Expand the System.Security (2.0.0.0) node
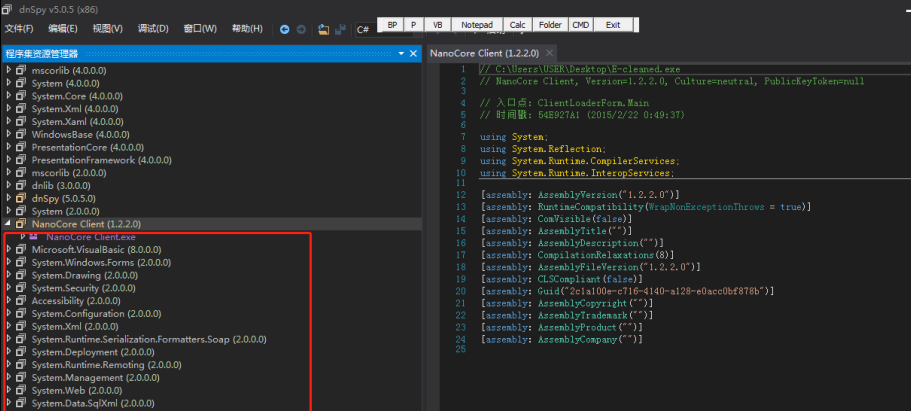The image size is (911, 411). point(9,288)
